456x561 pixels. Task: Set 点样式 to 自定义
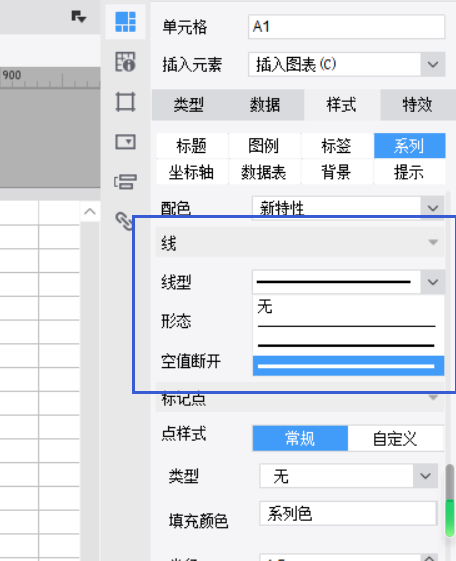click(x=395, y=438)
